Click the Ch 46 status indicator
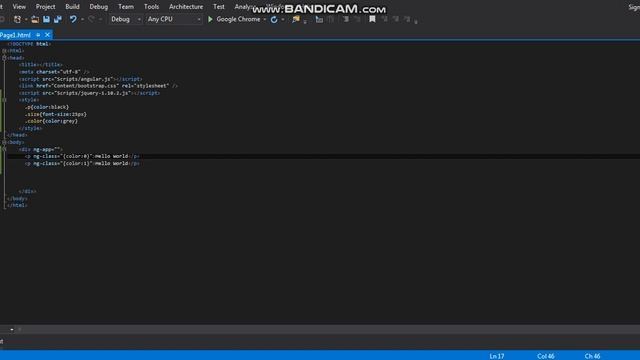The width and height of the screenshot is (640, 360). 592,356
